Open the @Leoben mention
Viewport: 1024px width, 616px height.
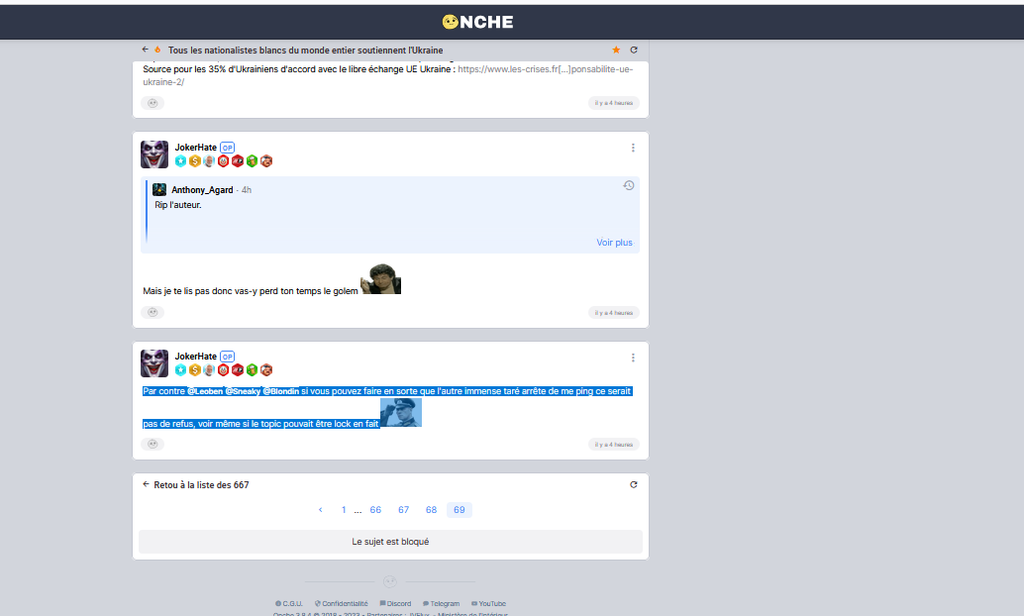[205, 391]
